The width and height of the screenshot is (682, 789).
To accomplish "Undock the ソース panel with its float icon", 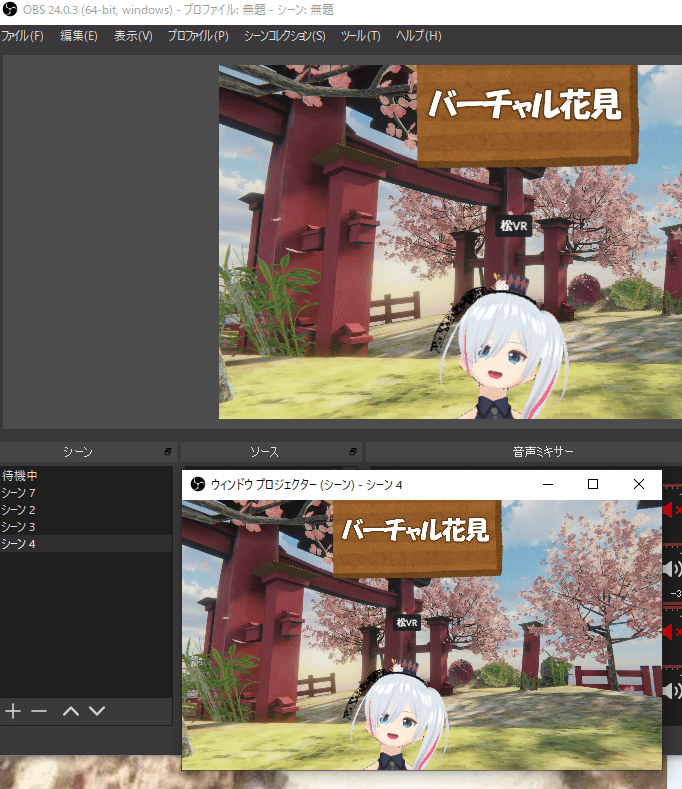I will 353,452.
